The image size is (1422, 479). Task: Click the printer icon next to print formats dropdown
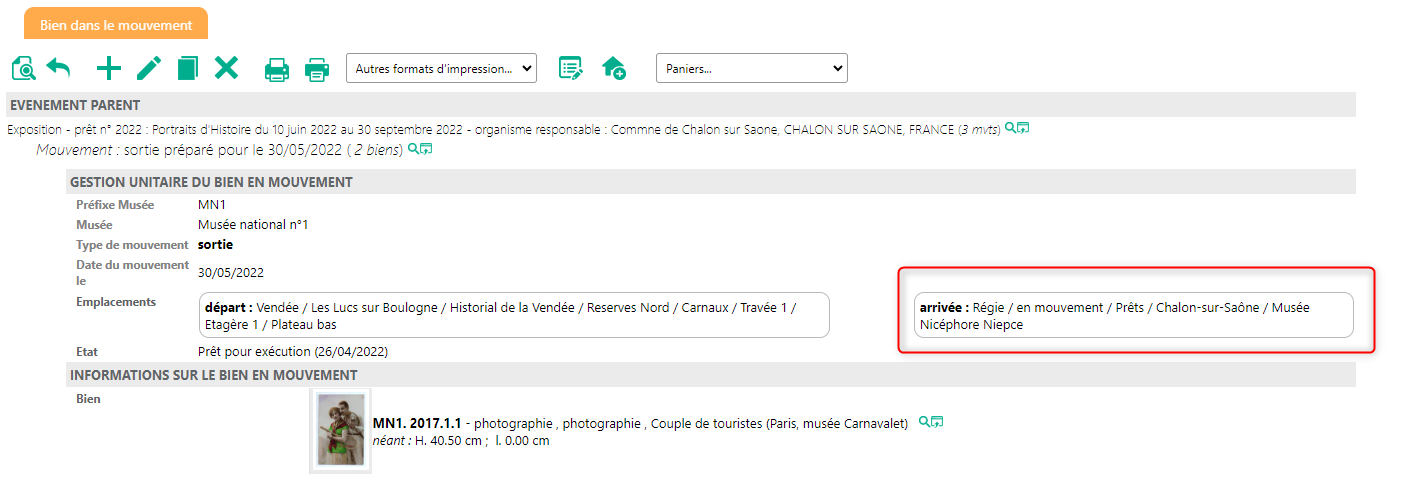pos(317,69)
